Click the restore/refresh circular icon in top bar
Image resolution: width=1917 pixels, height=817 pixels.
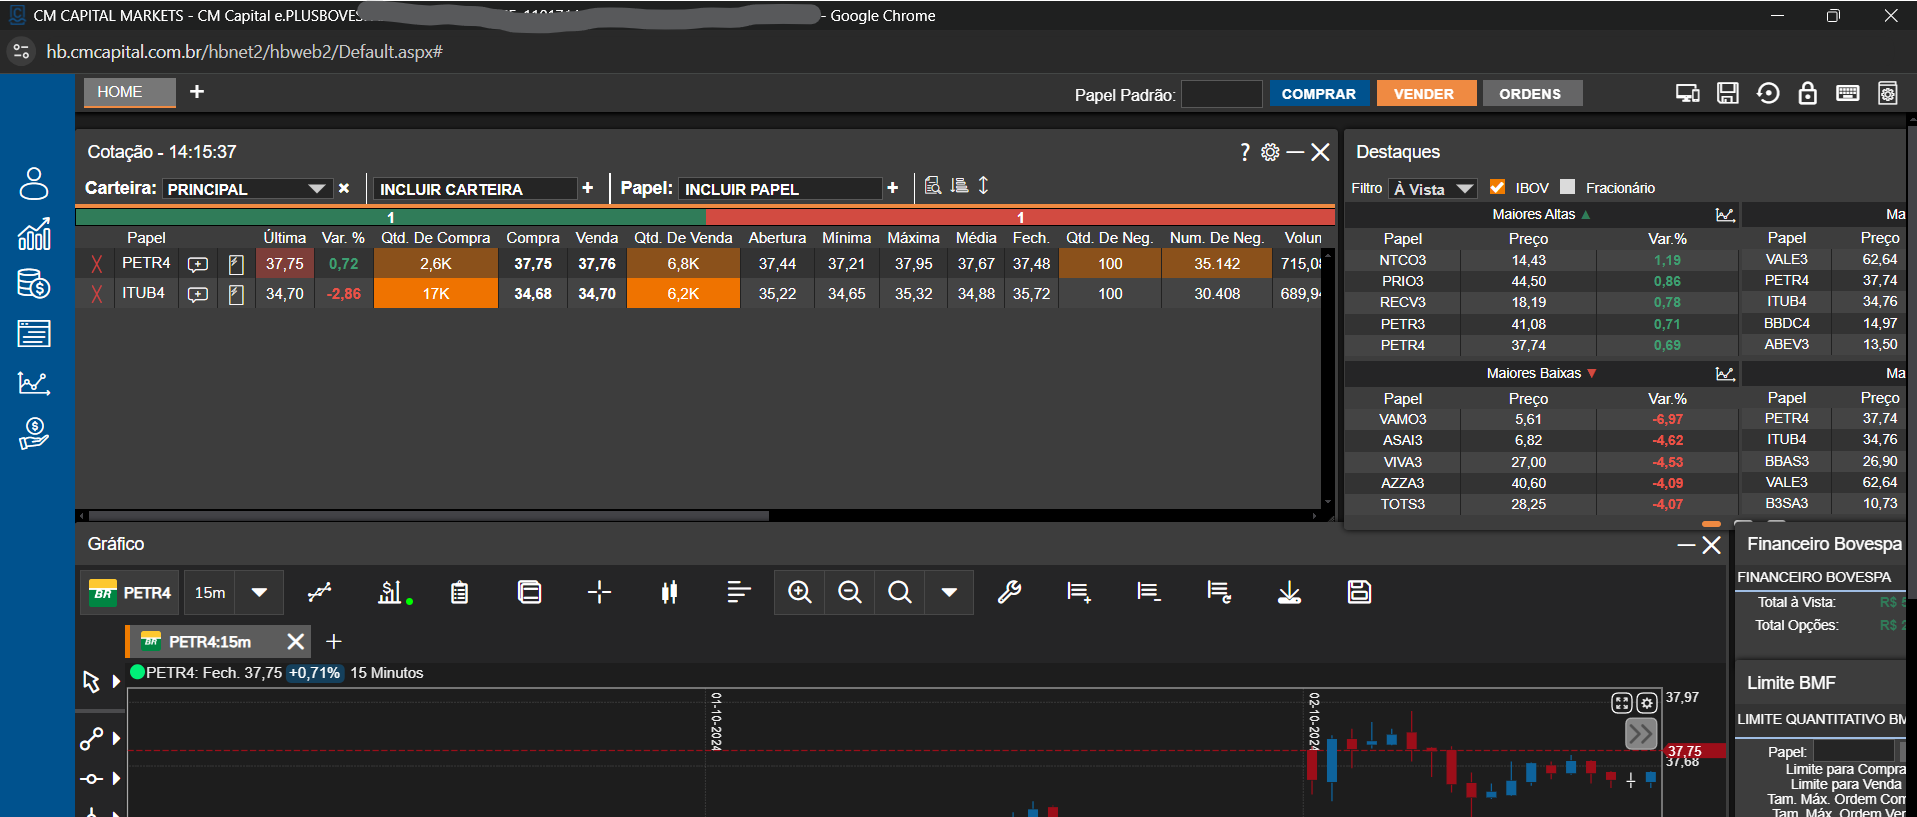pyautogui.click(x=1768, y=93)
